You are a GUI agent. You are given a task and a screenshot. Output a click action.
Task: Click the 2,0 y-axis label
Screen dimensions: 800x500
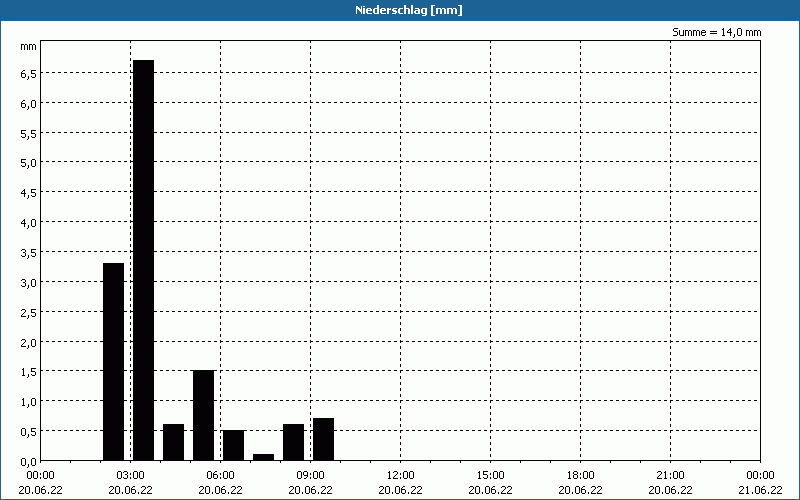point(29,343)
